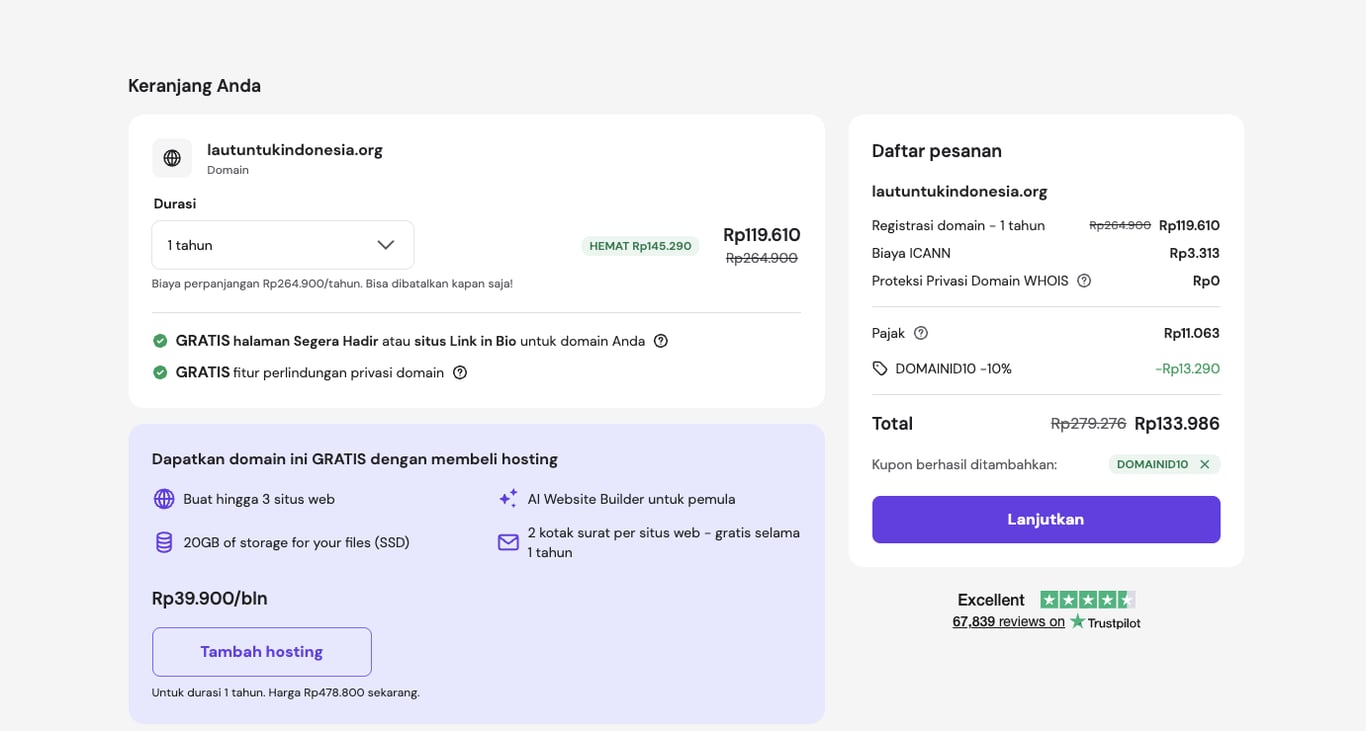This screenshot has width=1366, height=731.
Task: Click the "Keranjang Anda" heading
Action: tap(194, 86)
